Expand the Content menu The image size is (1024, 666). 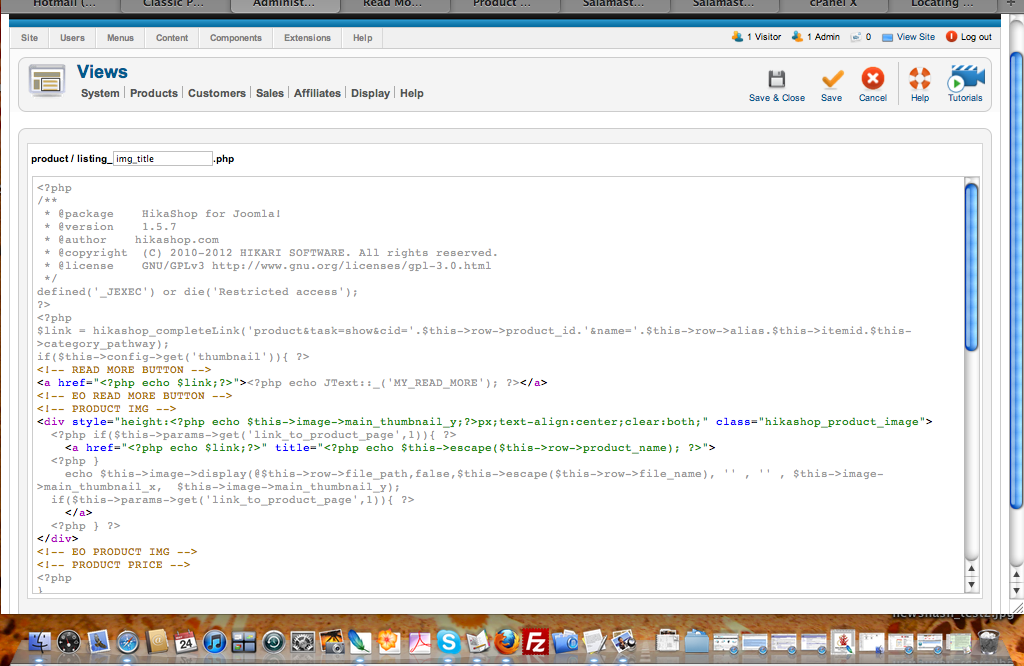tap(172, 38)
